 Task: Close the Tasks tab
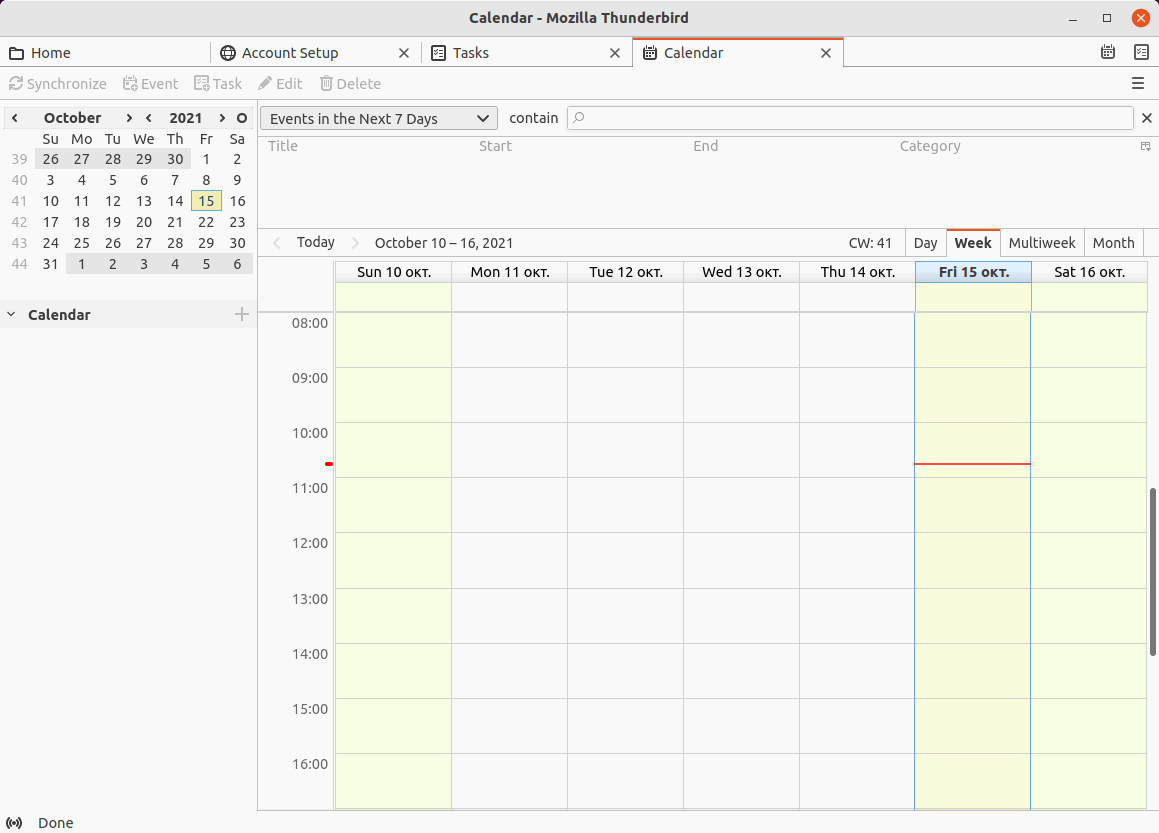(x=614, y=53)
